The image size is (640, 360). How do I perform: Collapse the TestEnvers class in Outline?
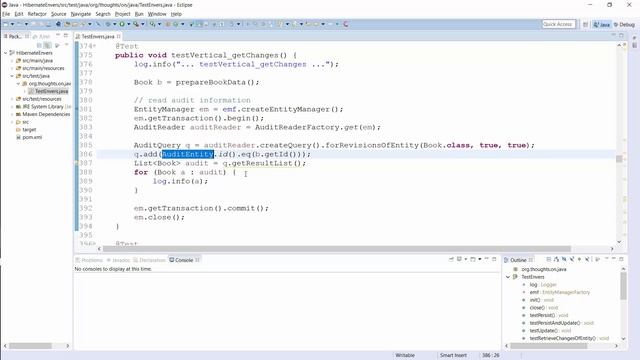tap(508, 277)
